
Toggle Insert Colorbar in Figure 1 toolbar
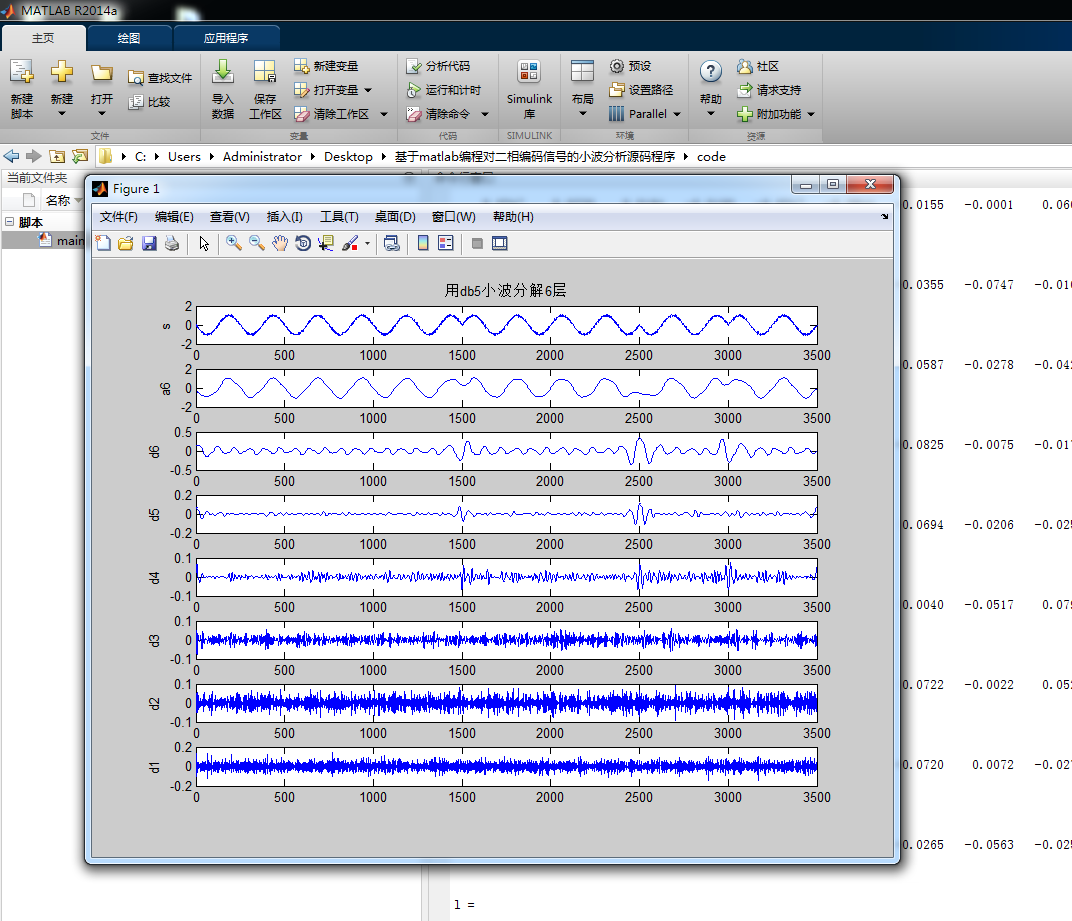[x=423, y=243]
